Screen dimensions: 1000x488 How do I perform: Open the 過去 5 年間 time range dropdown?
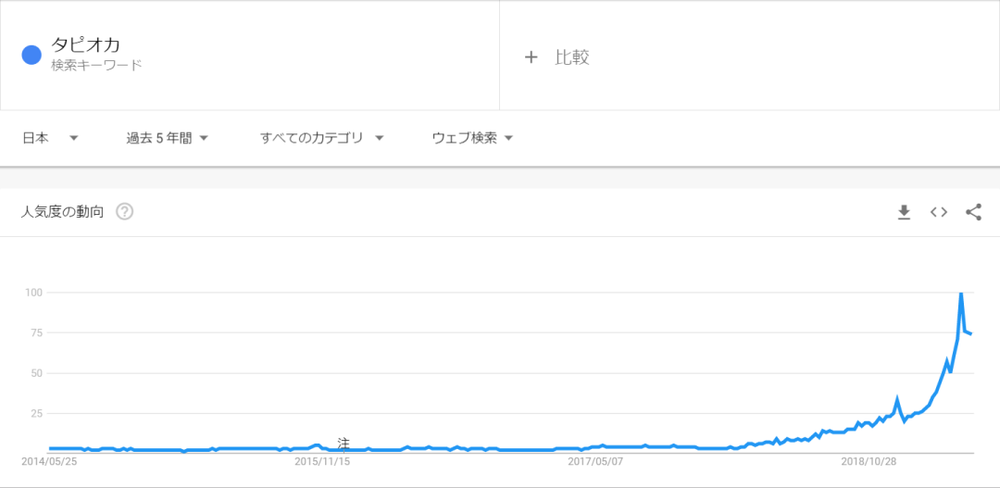168,138
